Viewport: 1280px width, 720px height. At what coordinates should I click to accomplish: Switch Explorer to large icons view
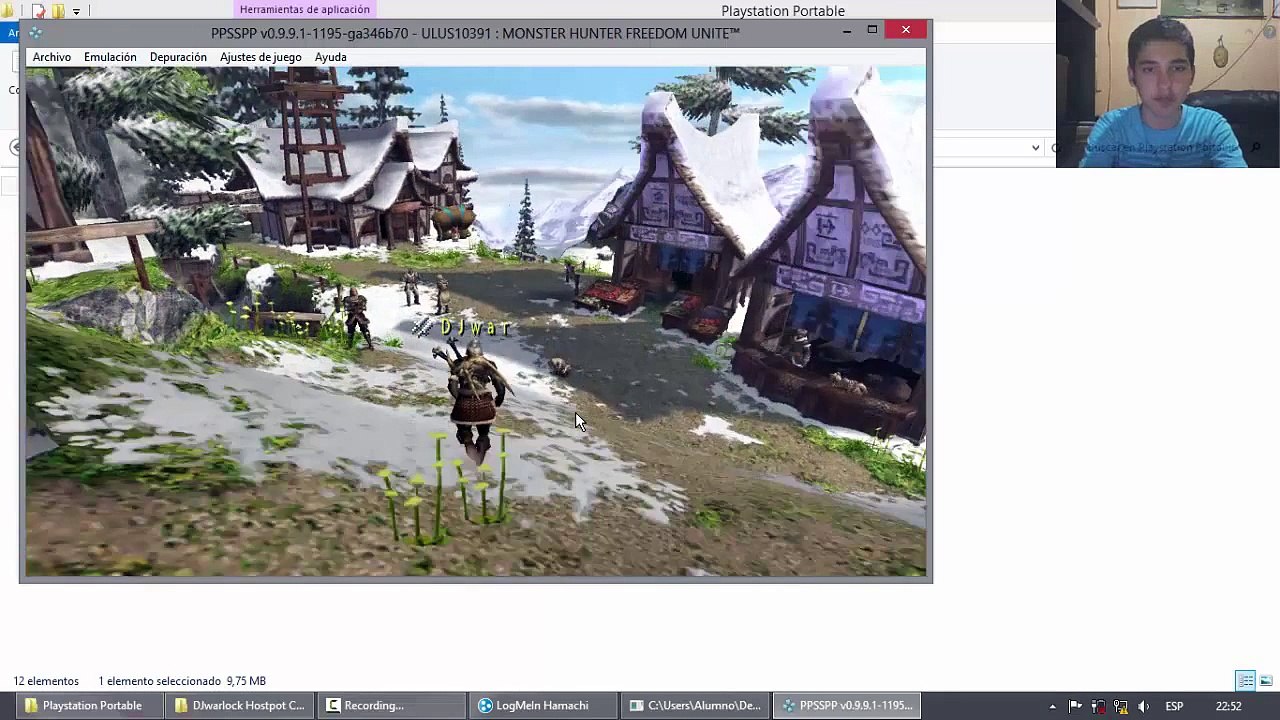(1266, 681)
